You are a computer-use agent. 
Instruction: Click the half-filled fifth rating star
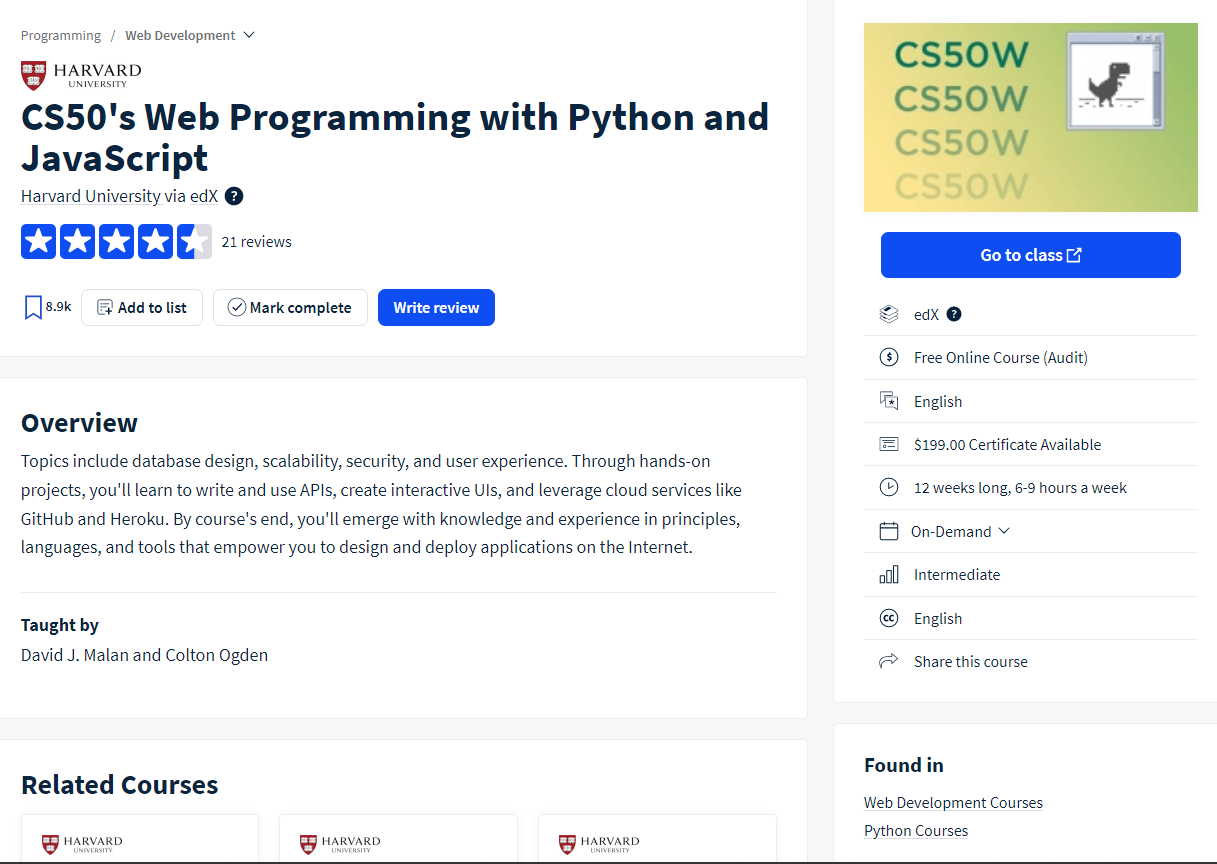pos(194,241)
